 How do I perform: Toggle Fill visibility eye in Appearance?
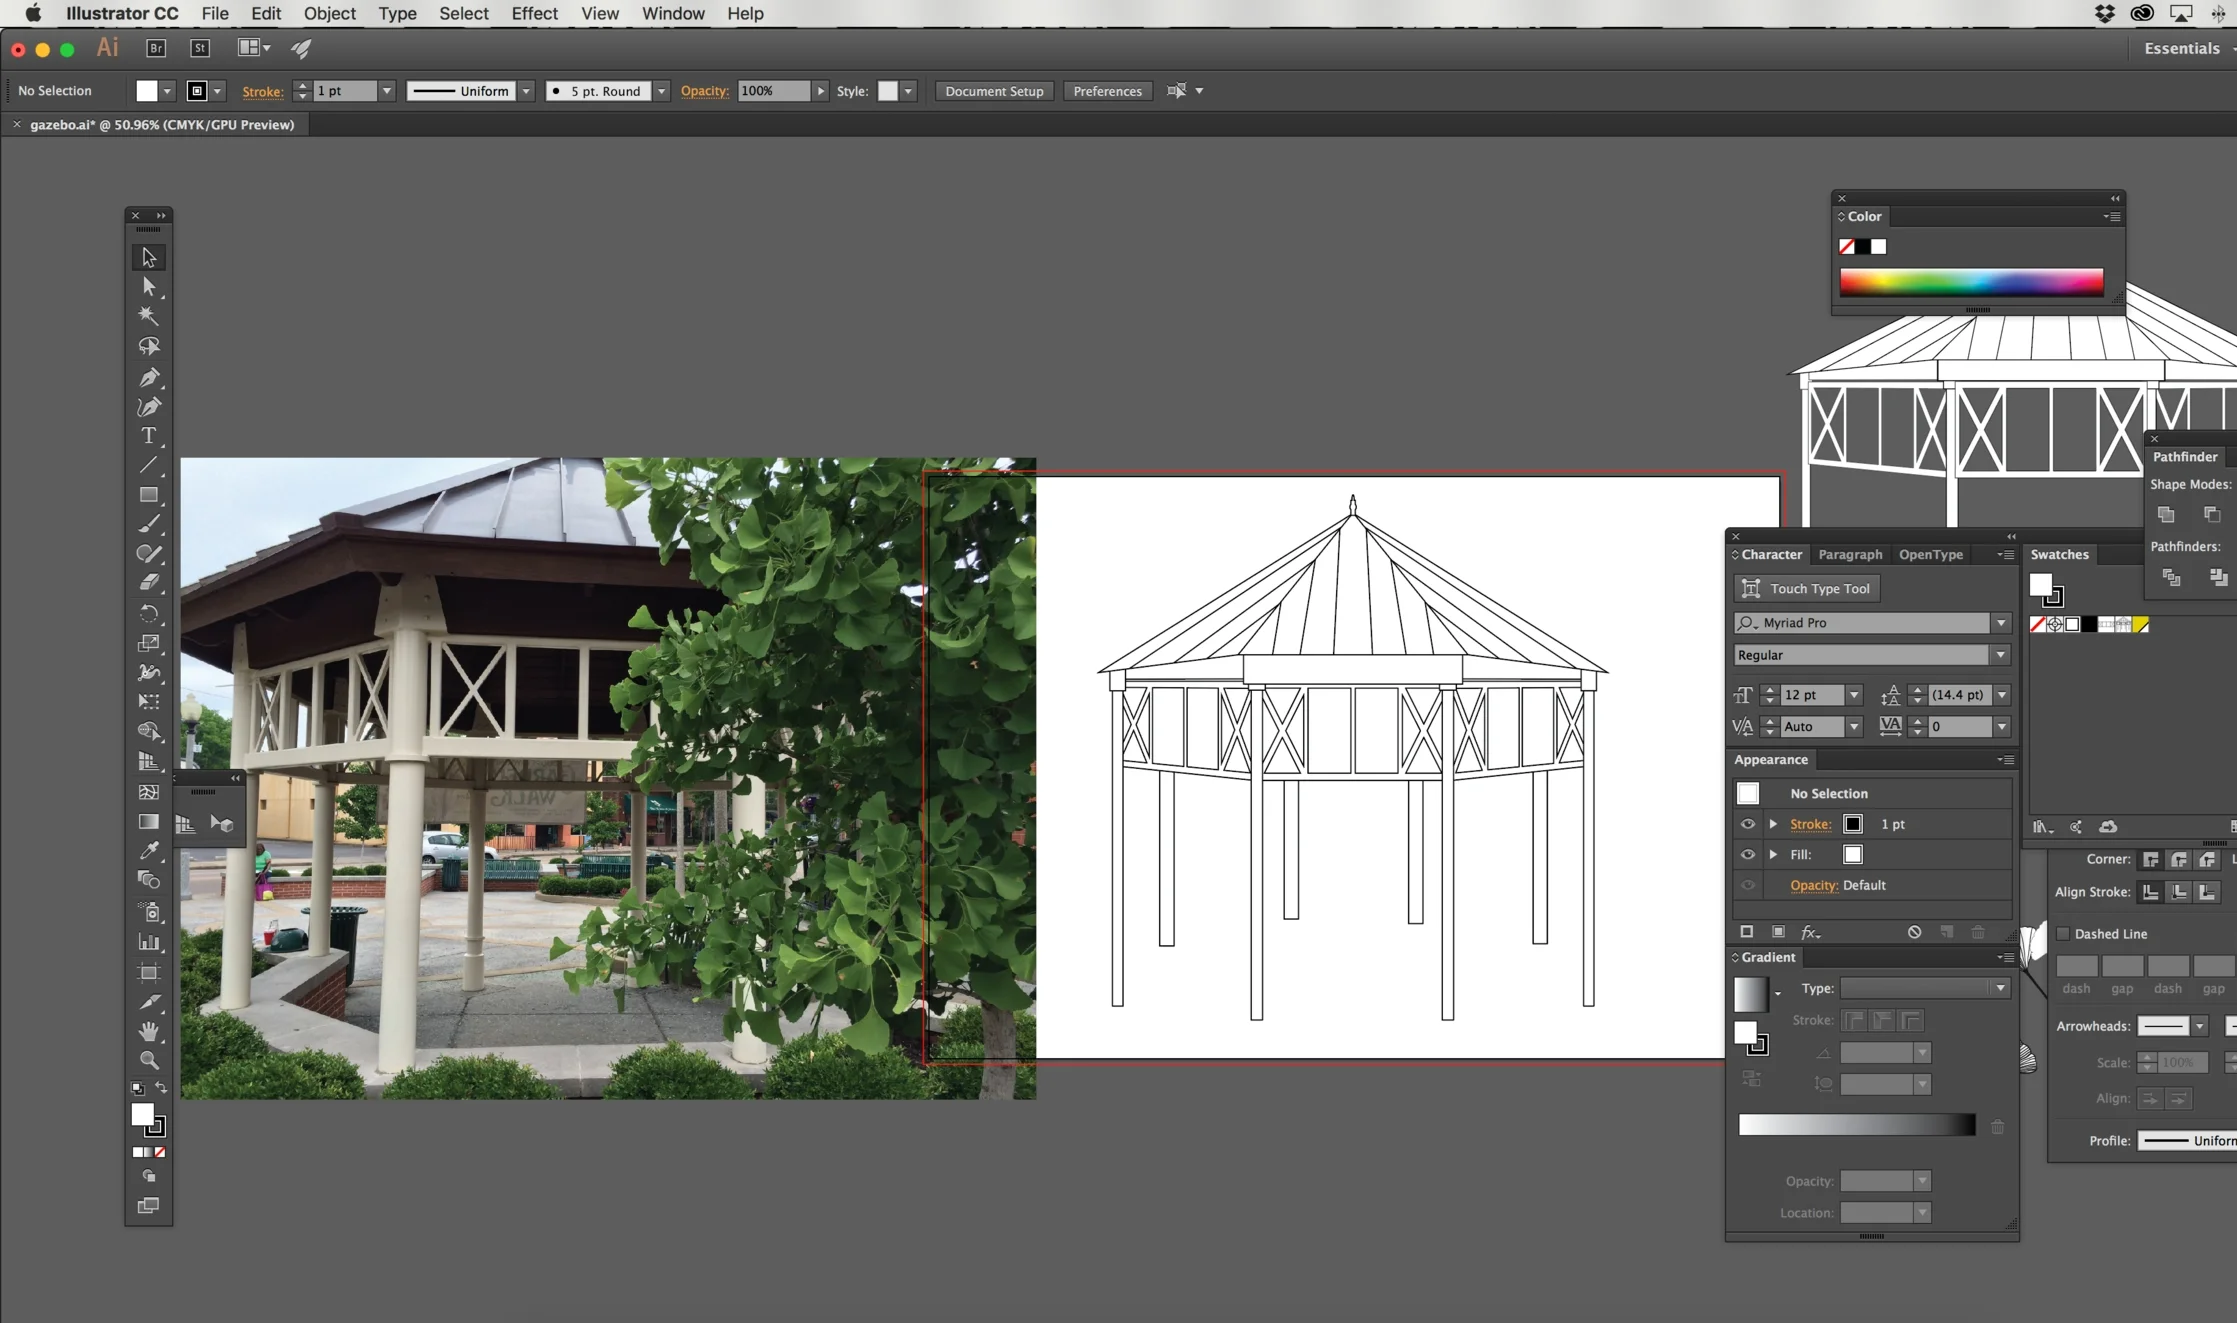click(1748, 855)
